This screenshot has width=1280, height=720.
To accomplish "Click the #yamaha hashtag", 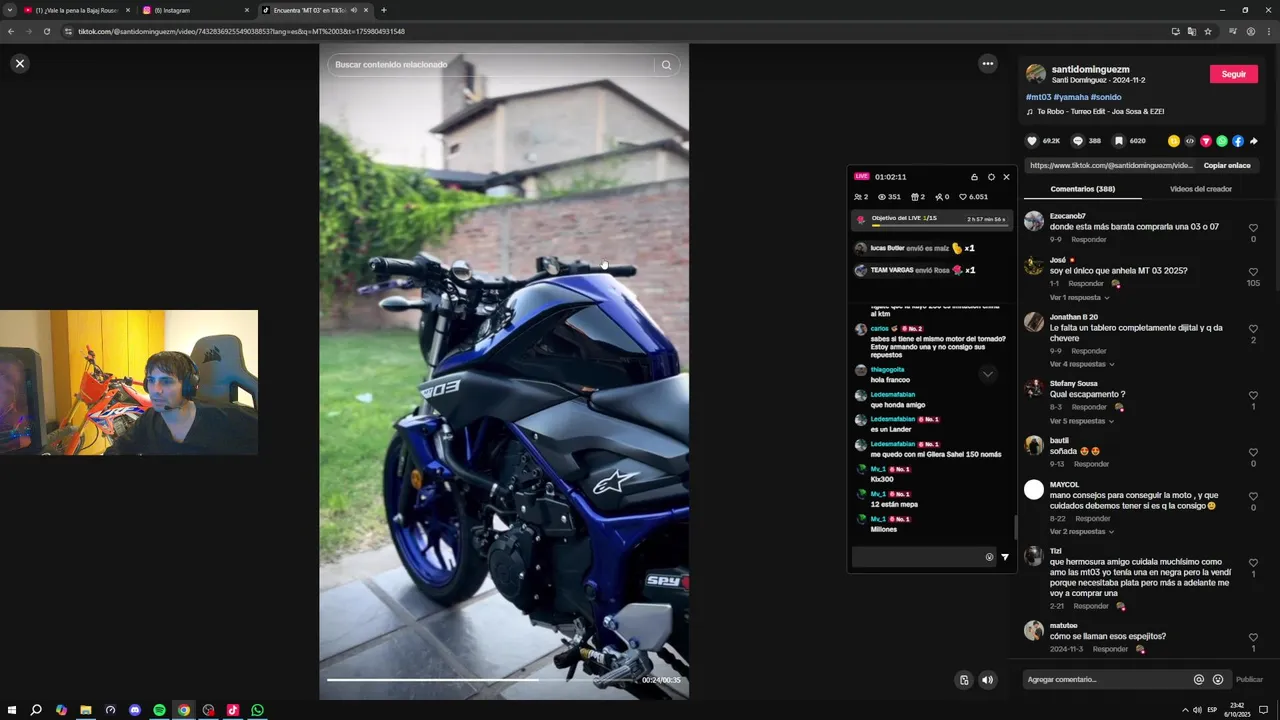I will coord(1070,97).
